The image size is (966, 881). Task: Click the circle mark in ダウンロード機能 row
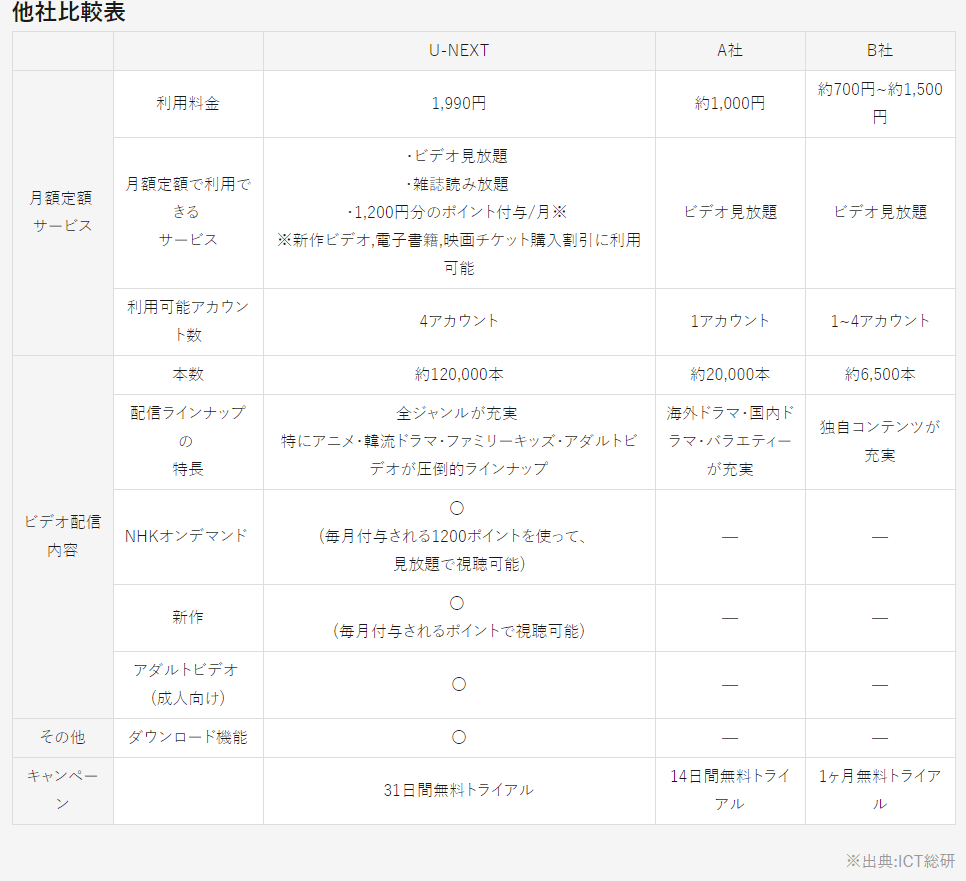coord(459,737)
